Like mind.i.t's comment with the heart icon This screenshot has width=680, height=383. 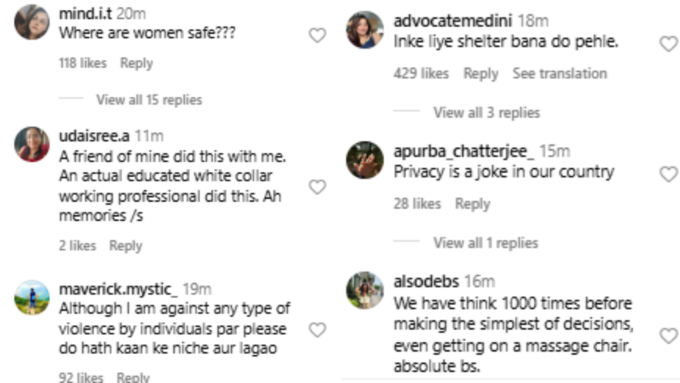pyautogui.click(x=317, y=35)
